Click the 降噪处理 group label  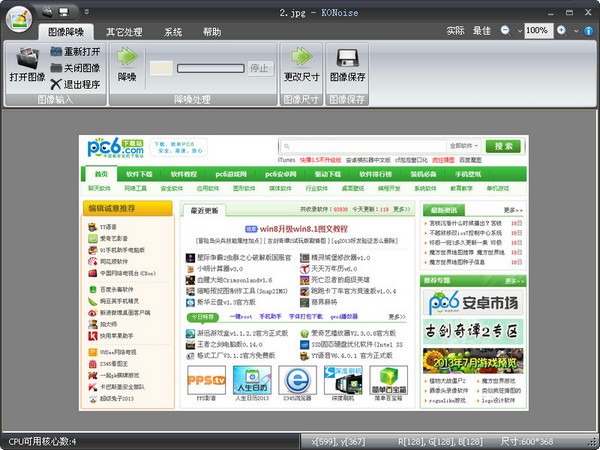tap(192, 100)
